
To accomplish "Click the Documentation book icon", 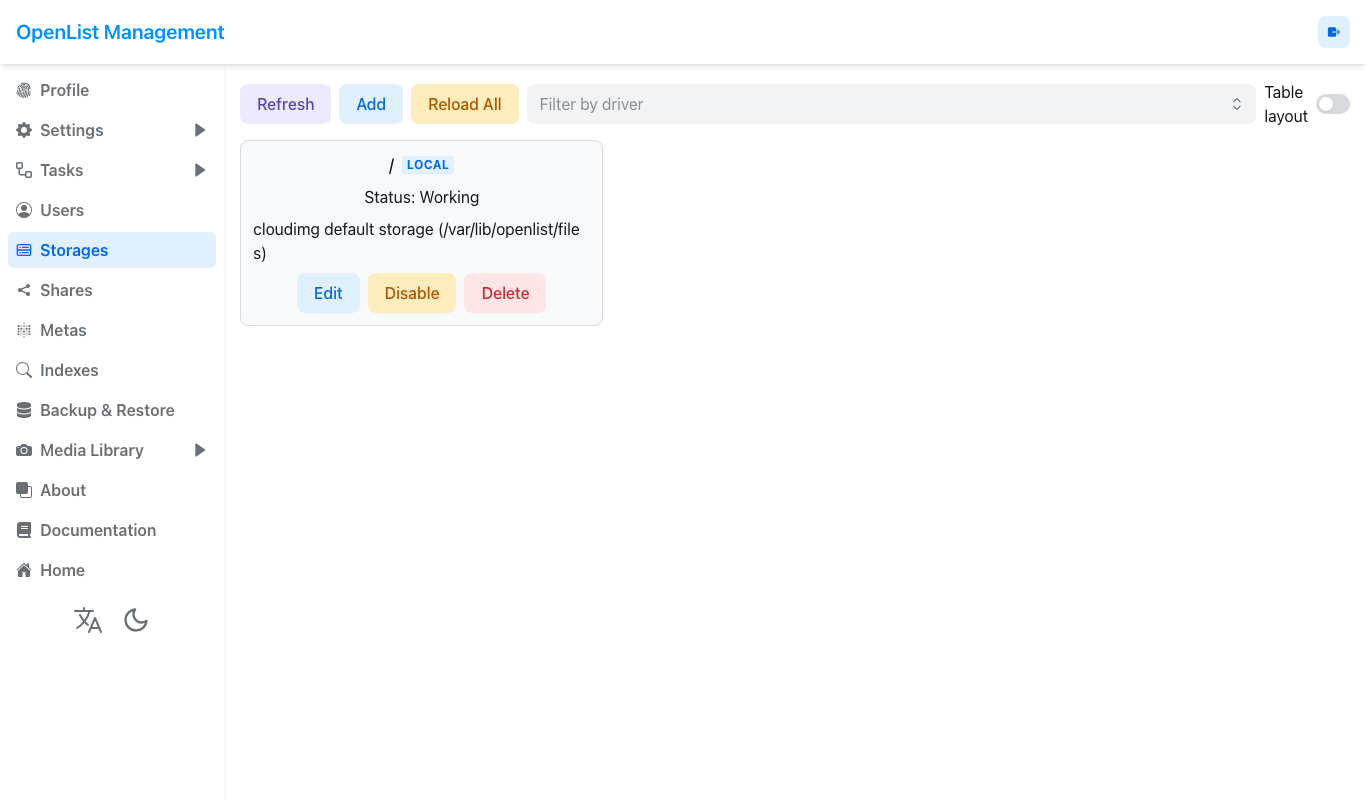I will [24, 530].
